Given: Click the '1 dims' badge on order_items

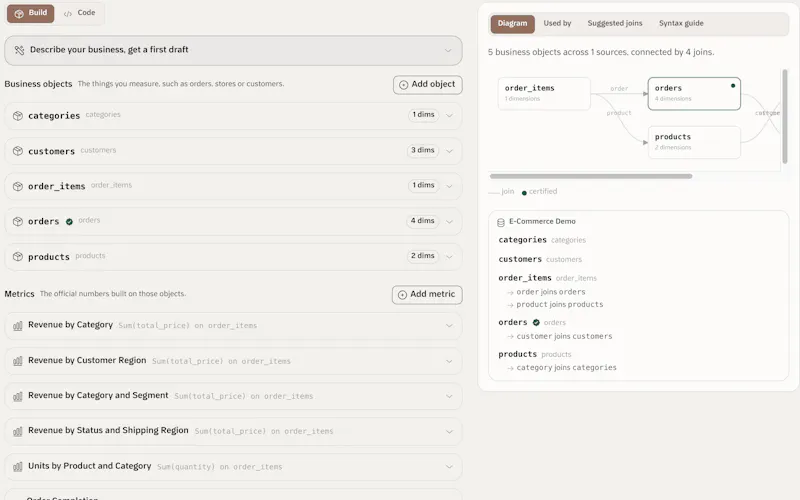Looking at the screenshot, I should [423, 185].
